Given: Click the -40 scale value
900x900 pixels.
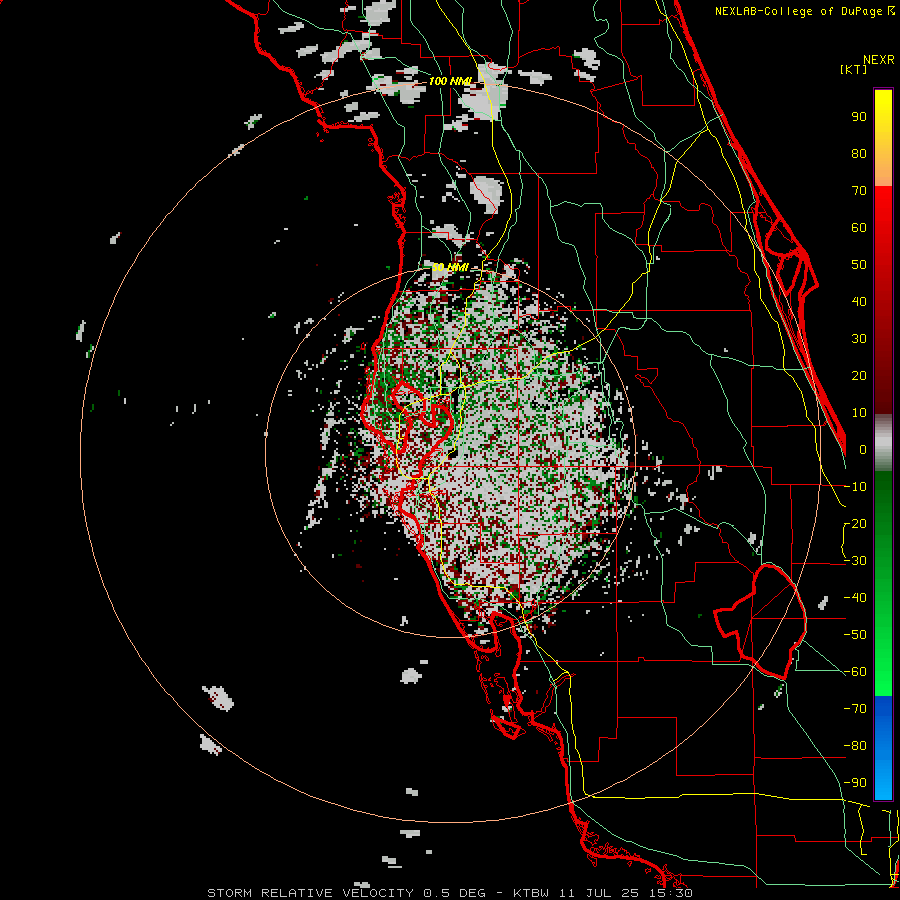Looking at the screenshot, I should tap(855, 598).
